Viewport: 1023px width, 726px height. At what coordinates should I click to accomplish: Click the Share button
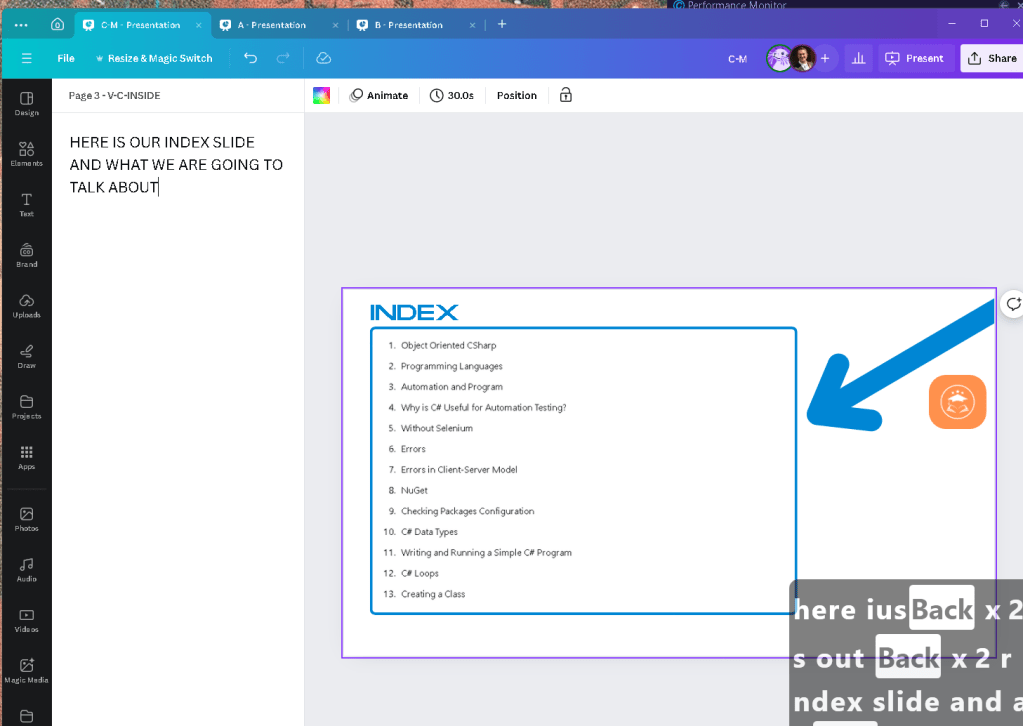(x=992, y=58)
